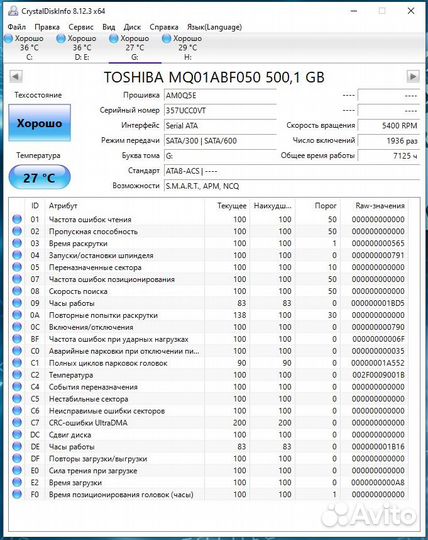Go to next disk with right arrow
The width and height of the screenshot is (428, 540).
tap(413, 76)
